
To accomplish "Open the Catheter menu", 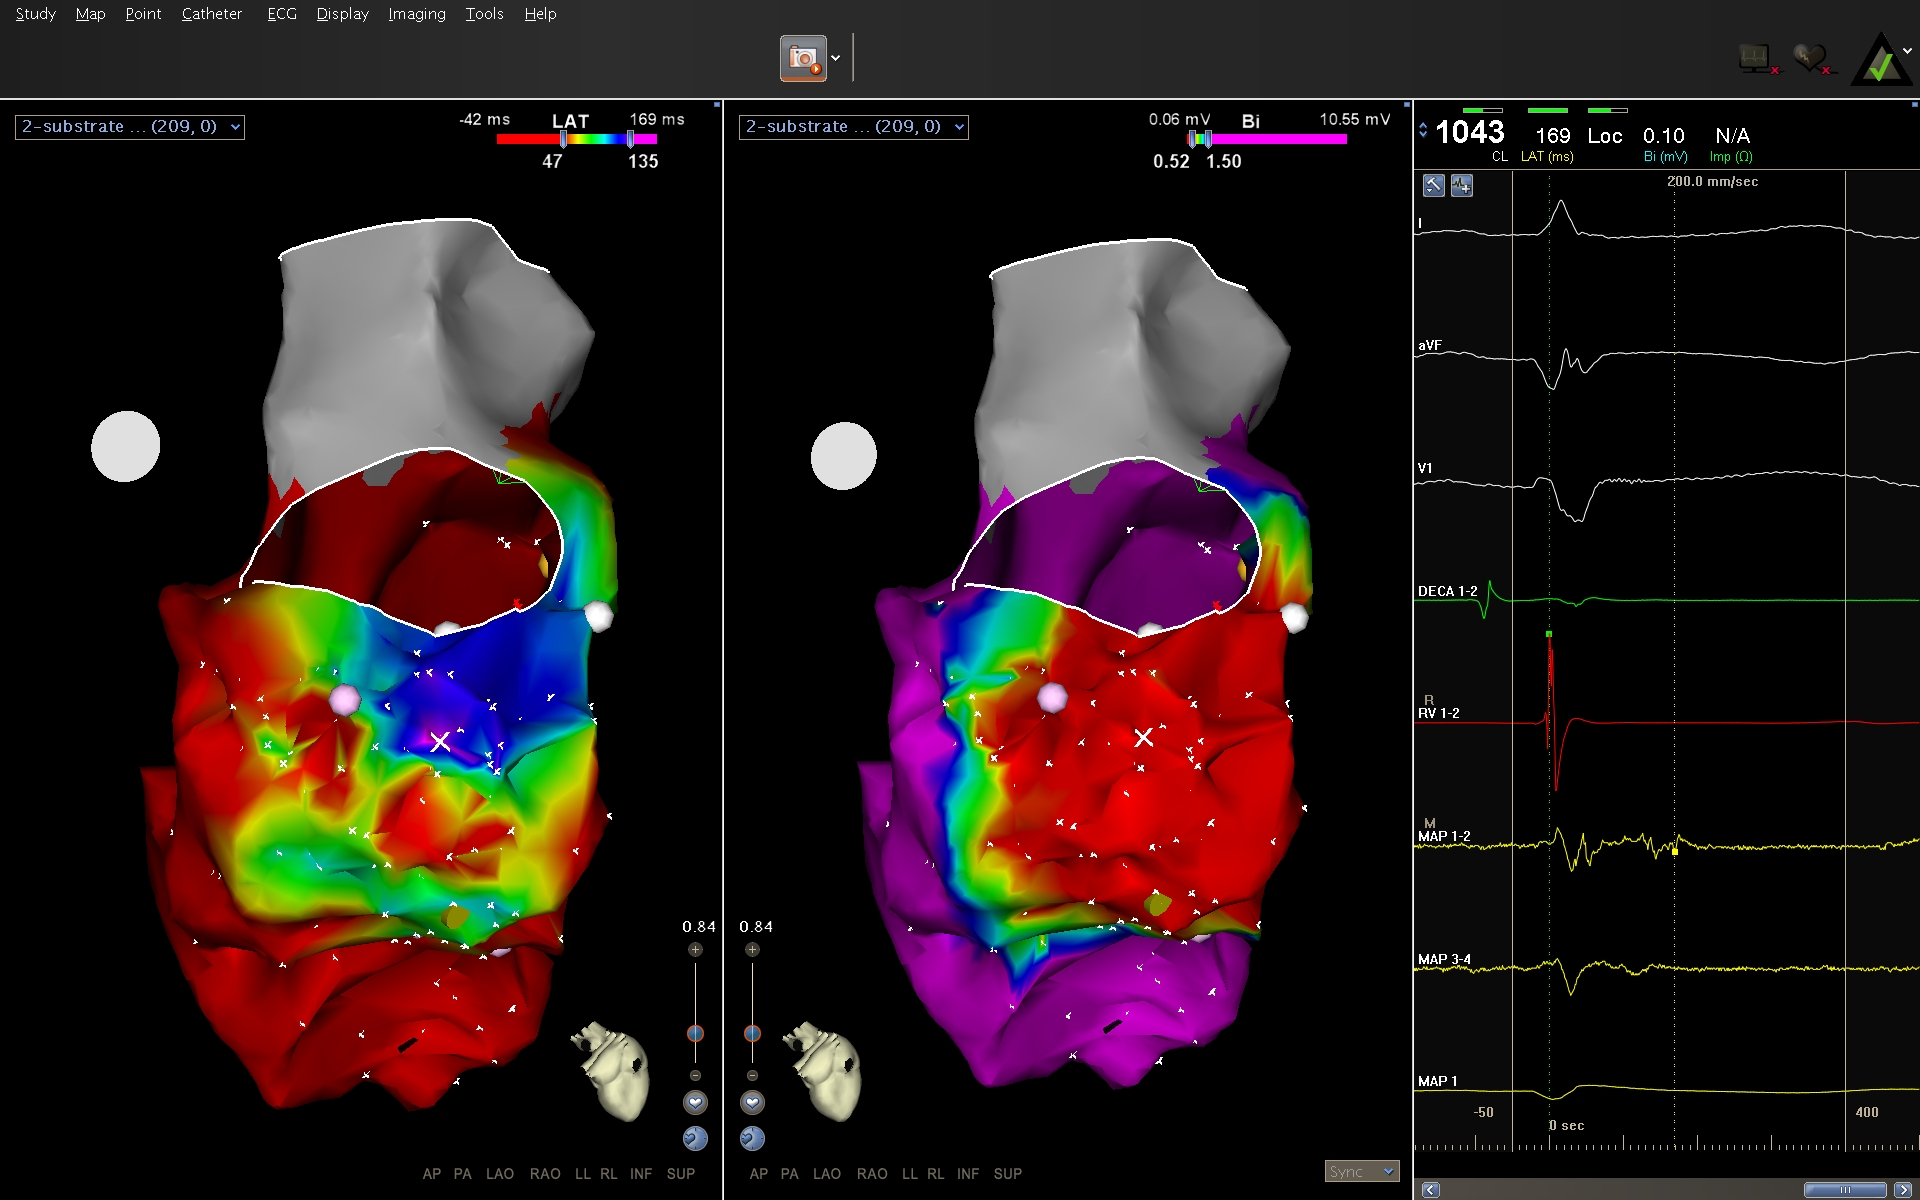I will tap(211, 14).
